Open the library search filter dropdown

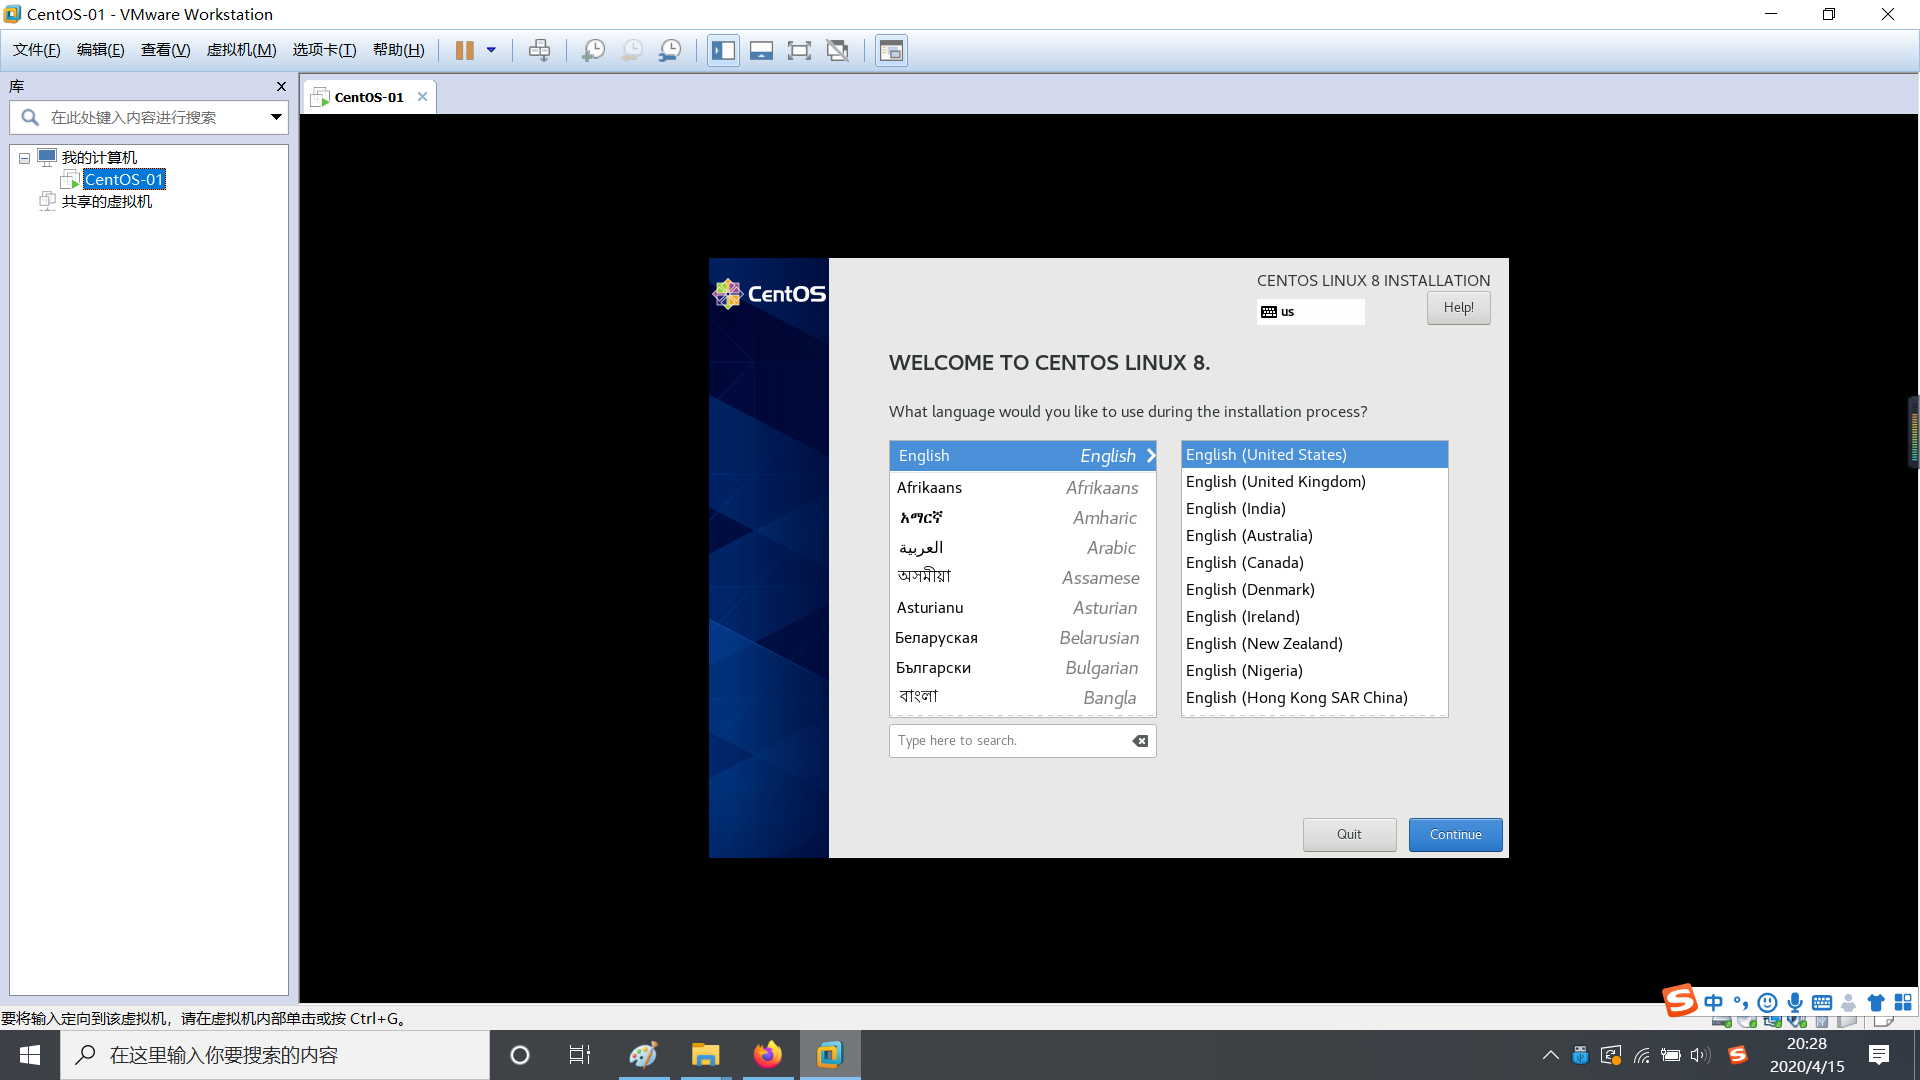276,117
